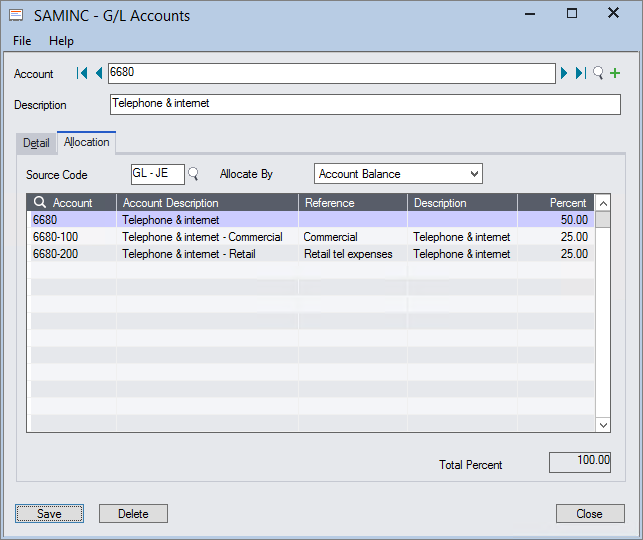Viewport: 643px width, 540px height.
Task: Click the 25.00 percent for 6680-100
Action: [x=556, y=237]
